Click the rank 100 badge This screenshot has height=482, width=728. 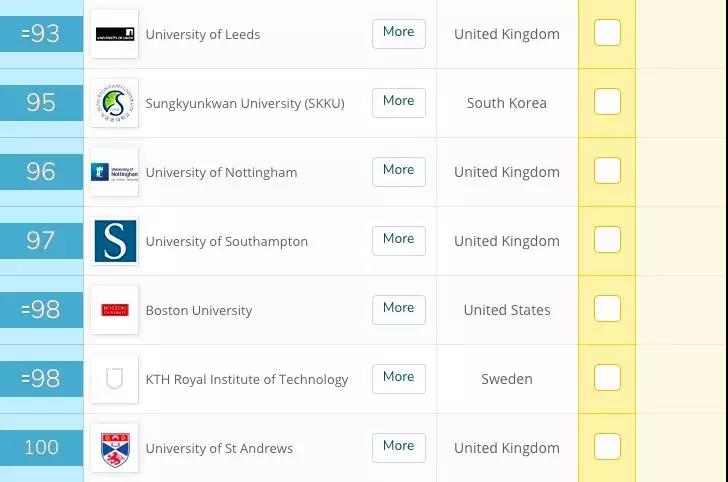click(41, 448)
